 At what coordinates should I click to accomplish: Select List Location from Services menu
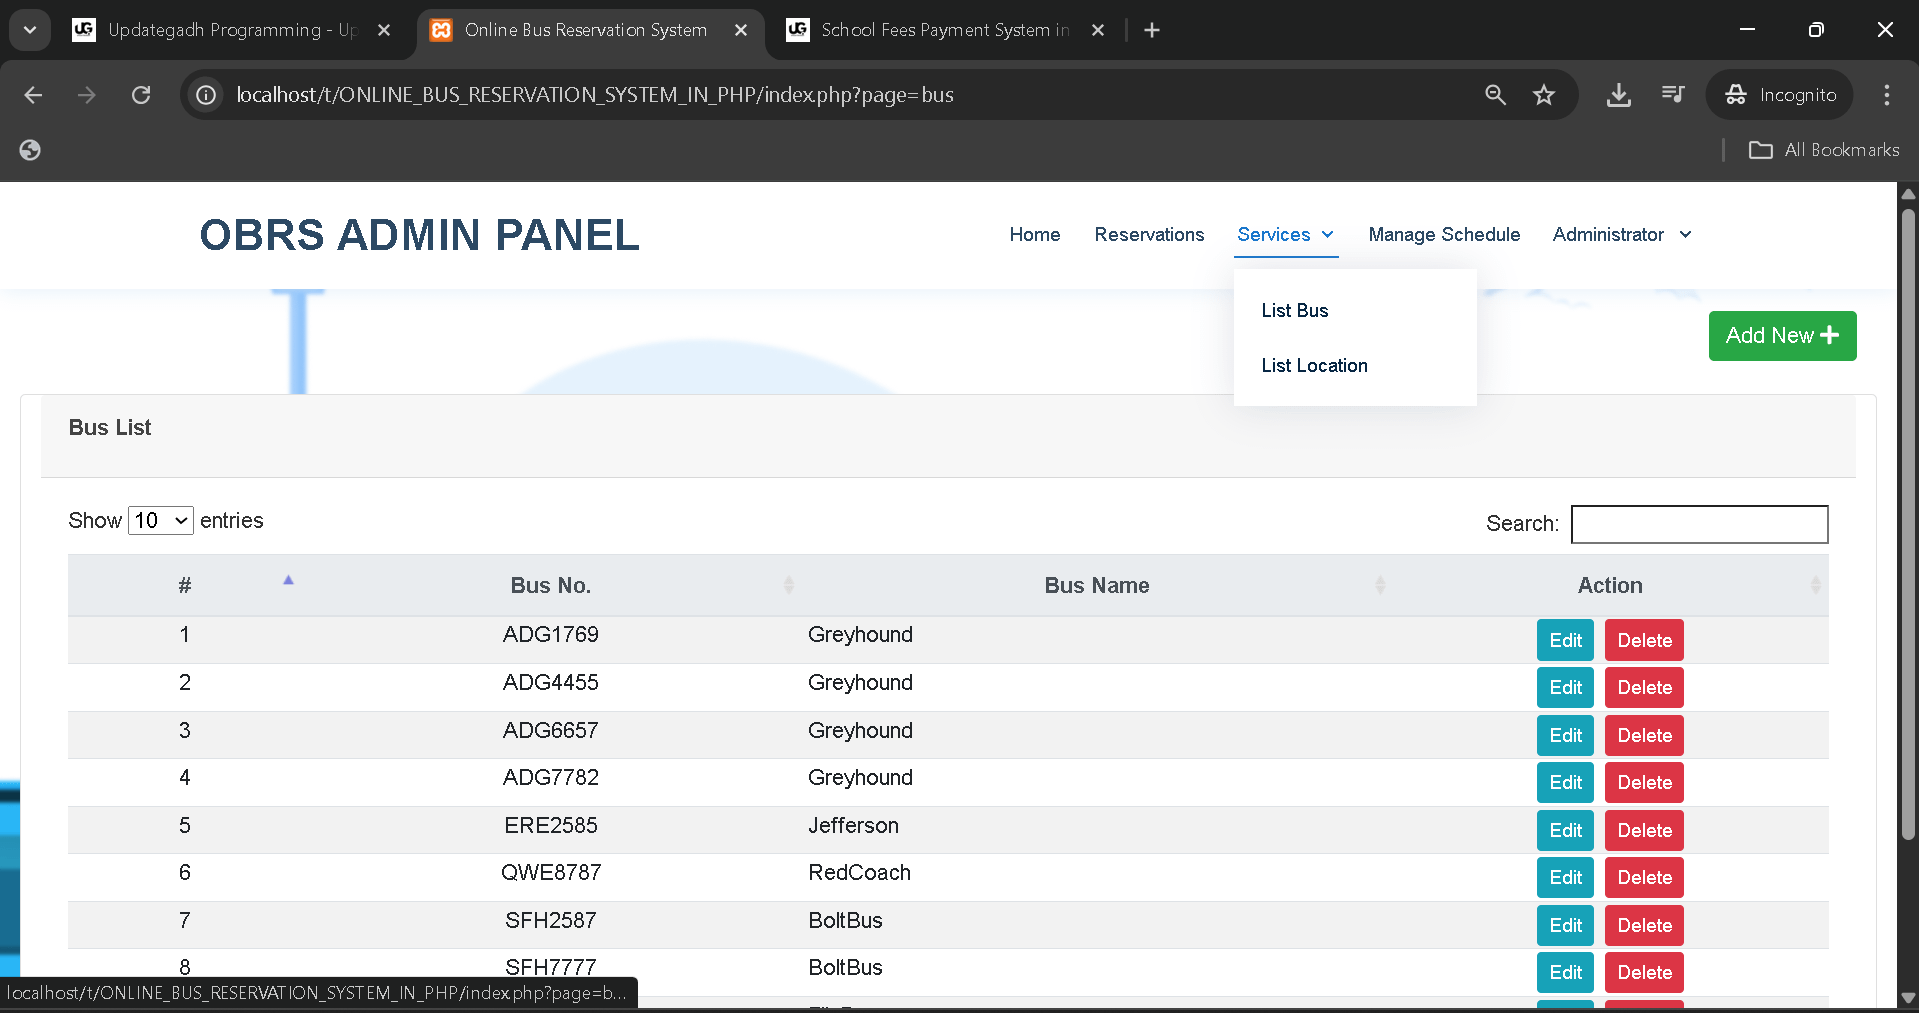(1314, 366)
